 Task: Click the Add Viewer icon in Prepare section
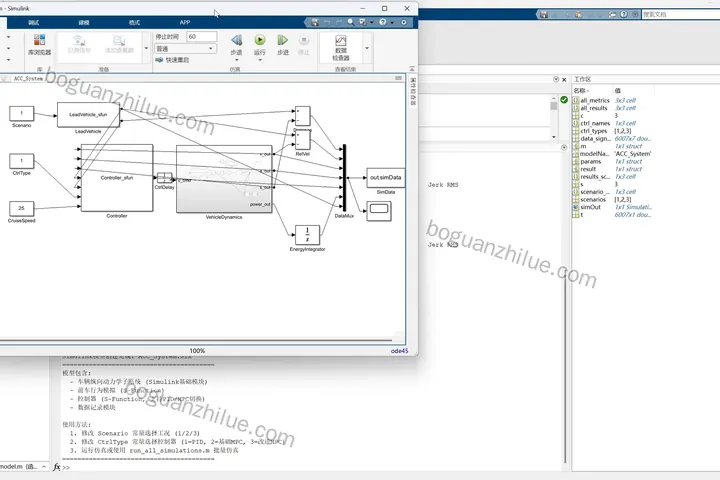119,44
